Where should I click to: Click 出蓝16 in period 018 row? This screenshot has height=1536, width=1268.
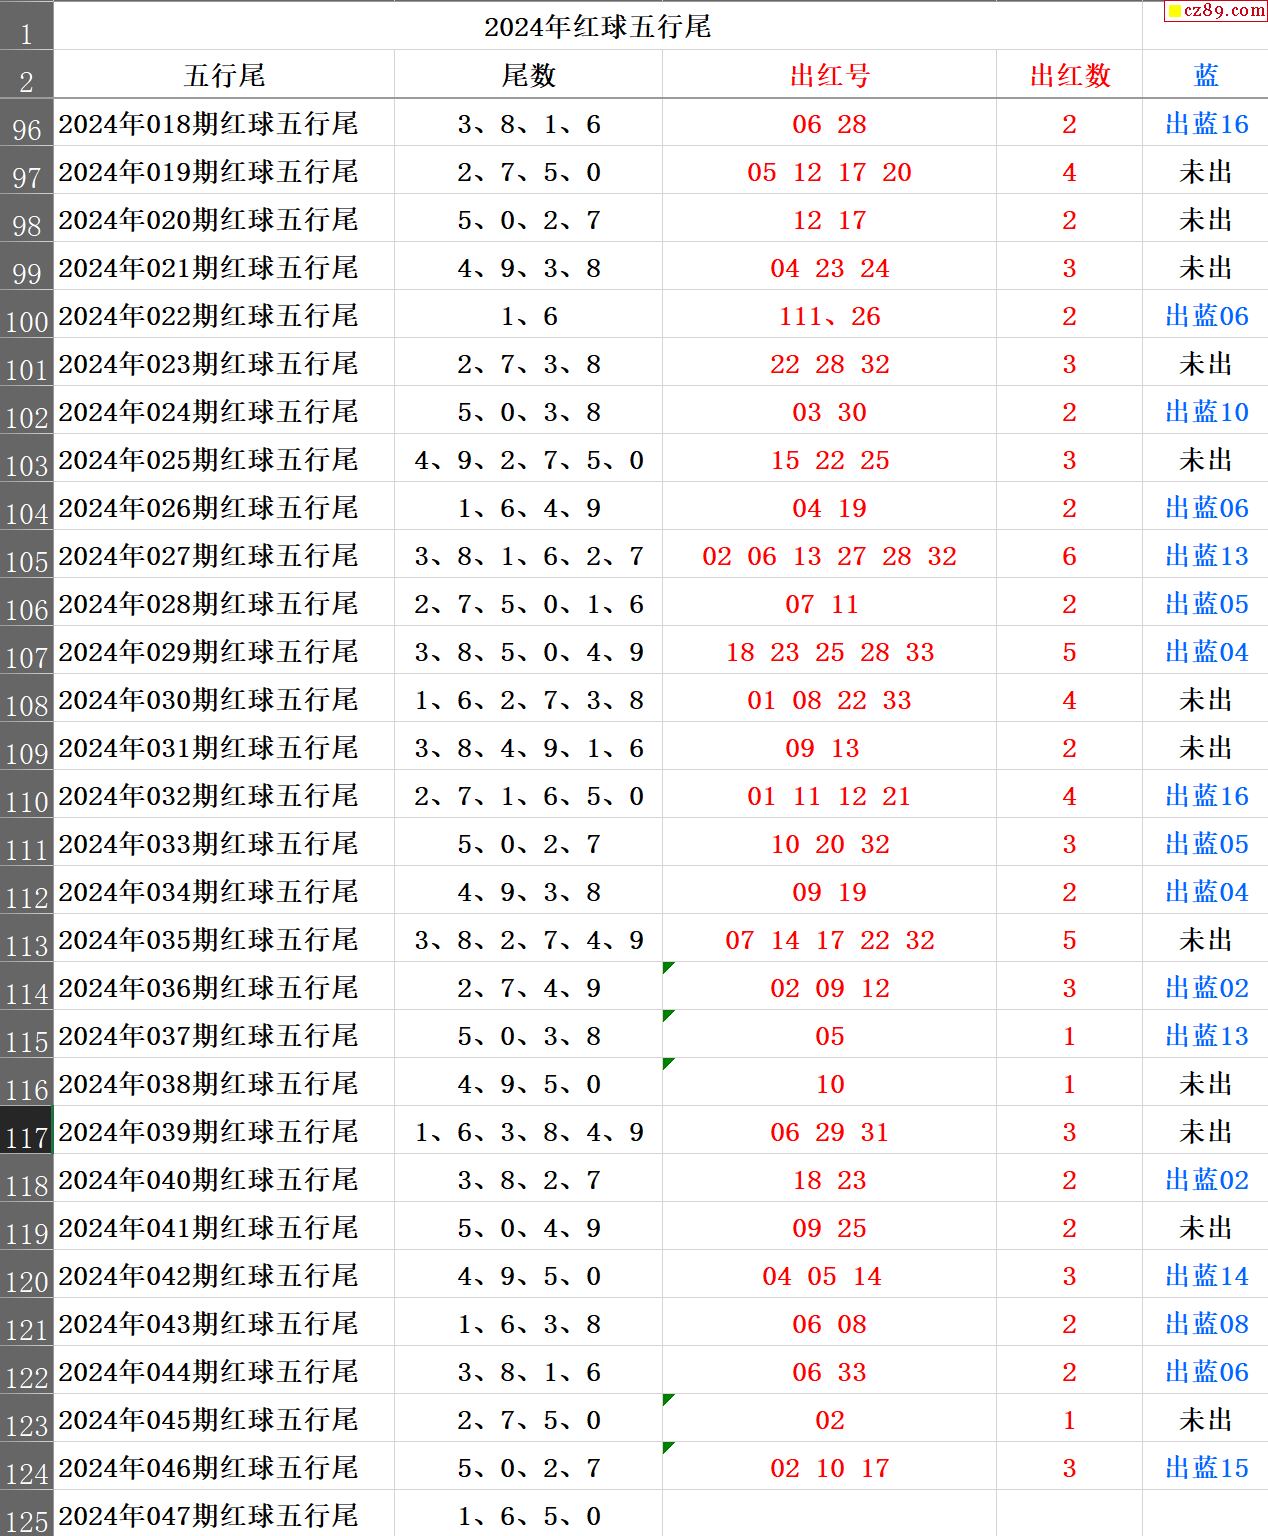pyautogui.click(x=1206, y=124)
